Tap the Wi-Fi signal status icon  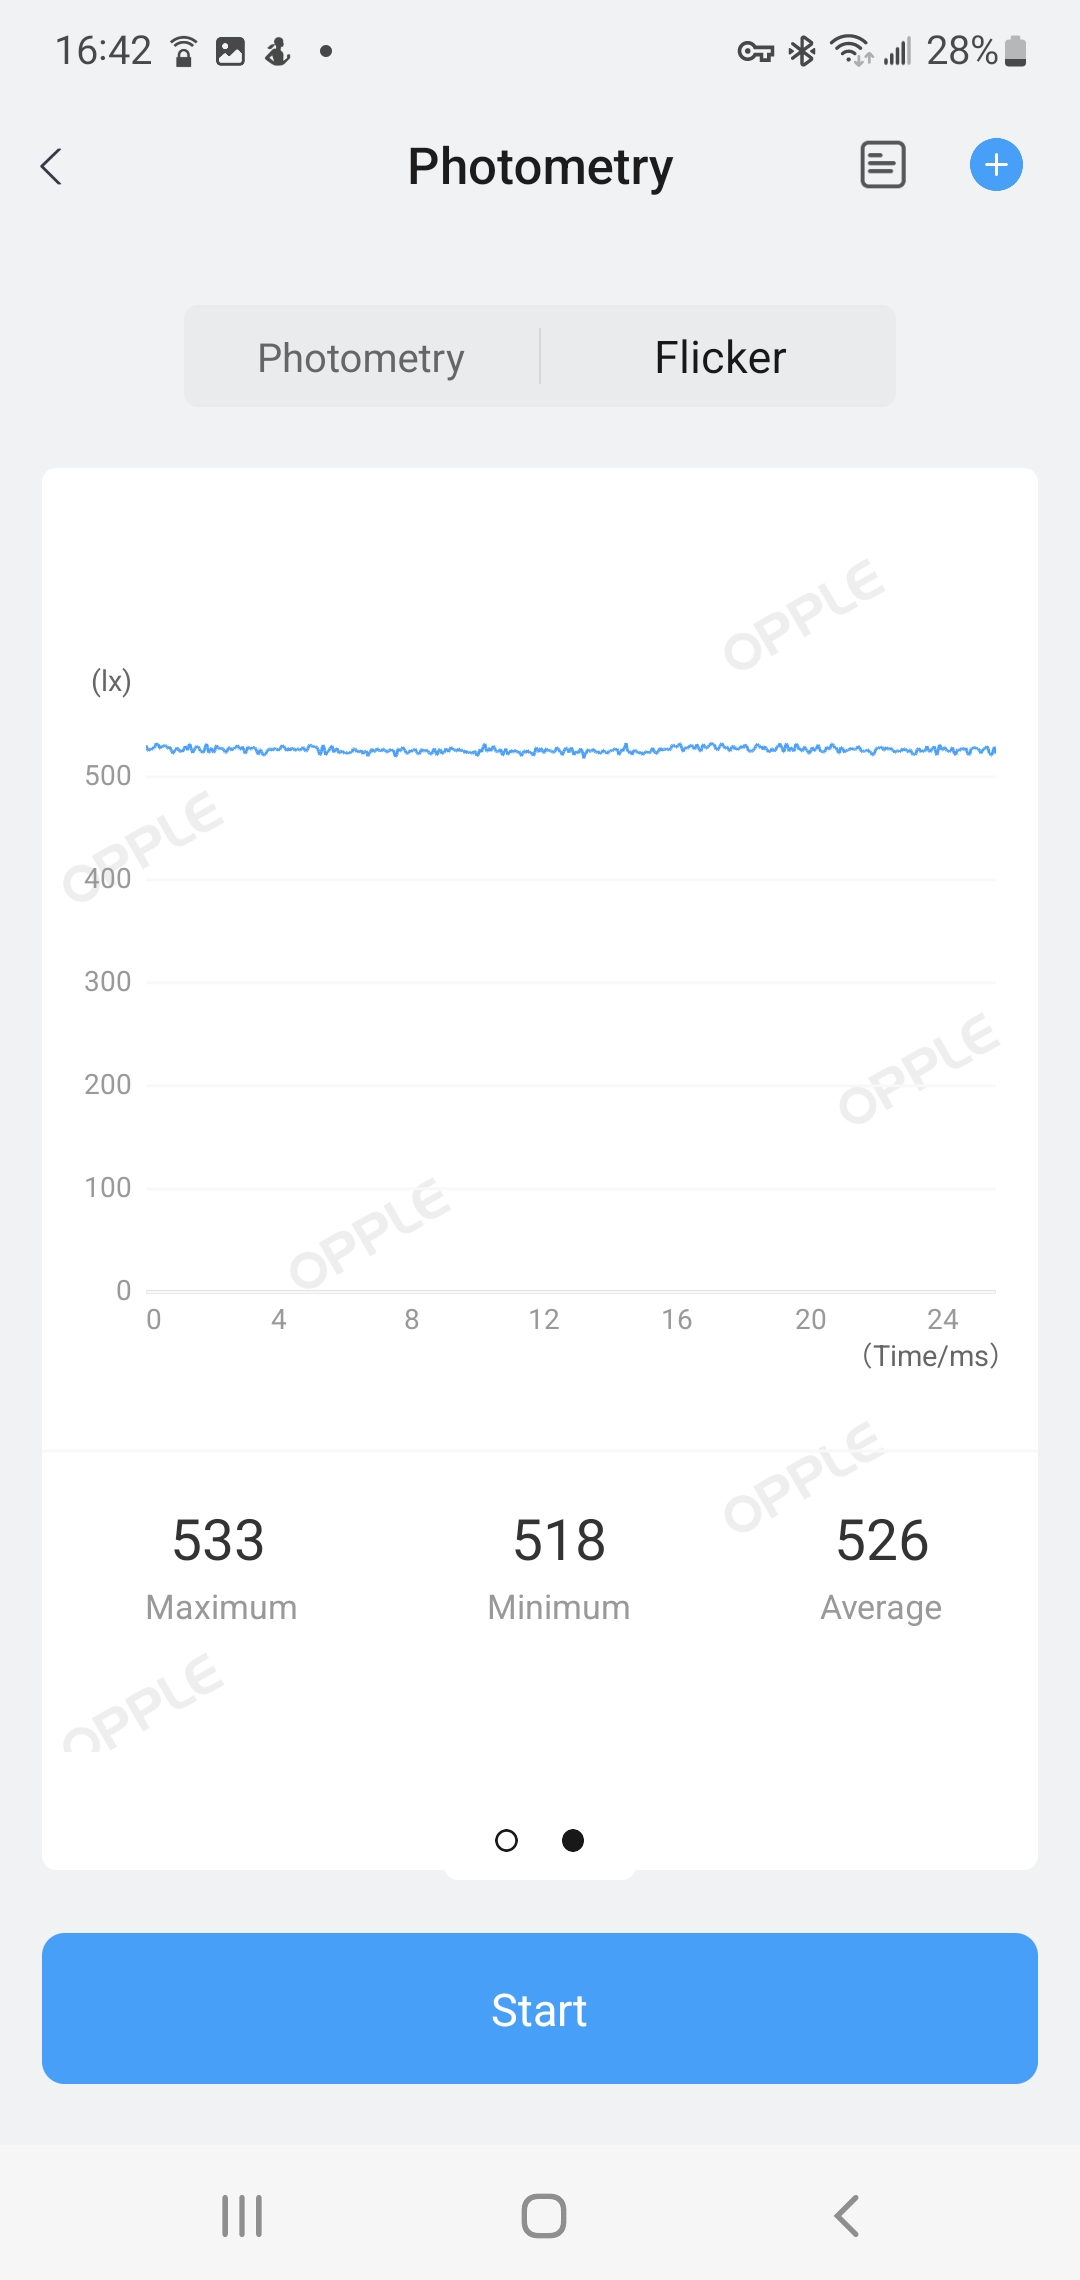point(851,51)
